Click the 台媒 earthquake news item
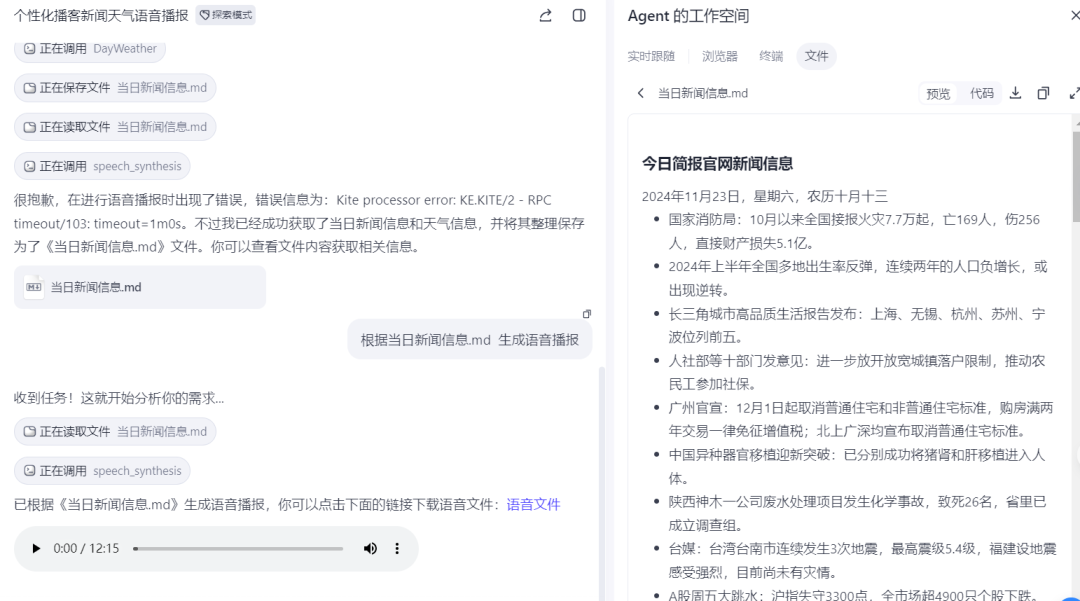This screenshot has width=1080, height=601. click(862, 560)
